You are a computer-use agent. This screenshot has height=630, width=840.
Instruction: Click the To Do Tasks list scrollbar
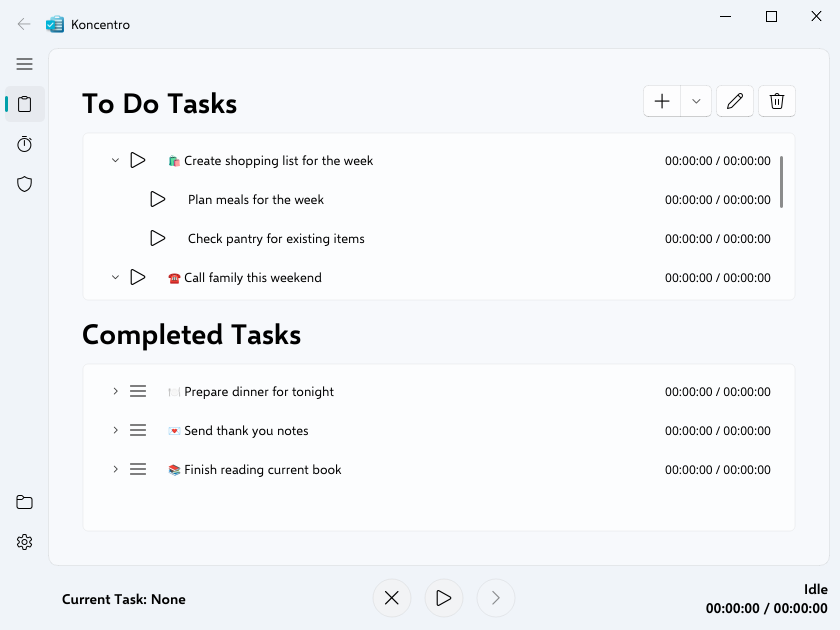pyautogui.click(x=782, y=182)
